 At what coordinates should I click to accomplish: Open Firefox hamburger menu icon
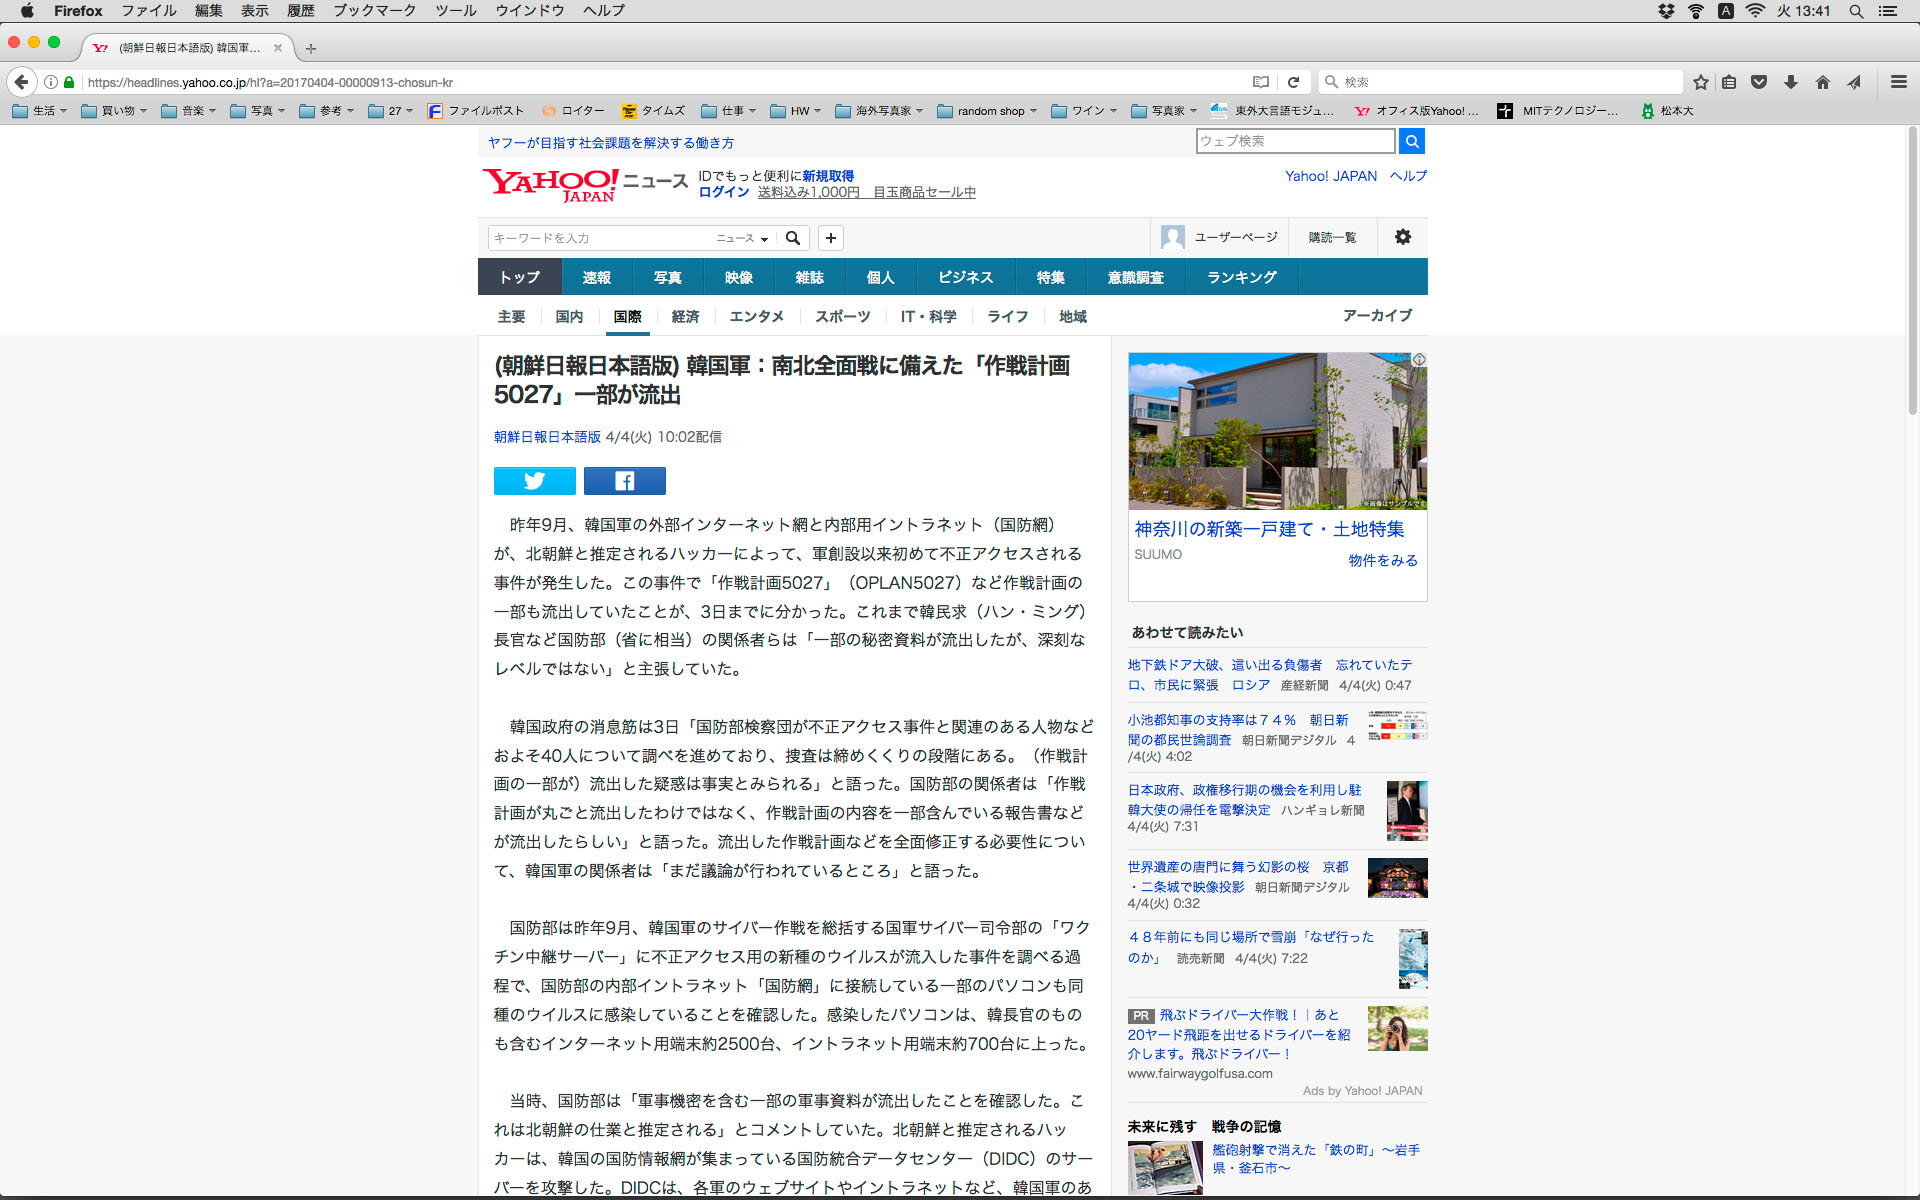1898,82
